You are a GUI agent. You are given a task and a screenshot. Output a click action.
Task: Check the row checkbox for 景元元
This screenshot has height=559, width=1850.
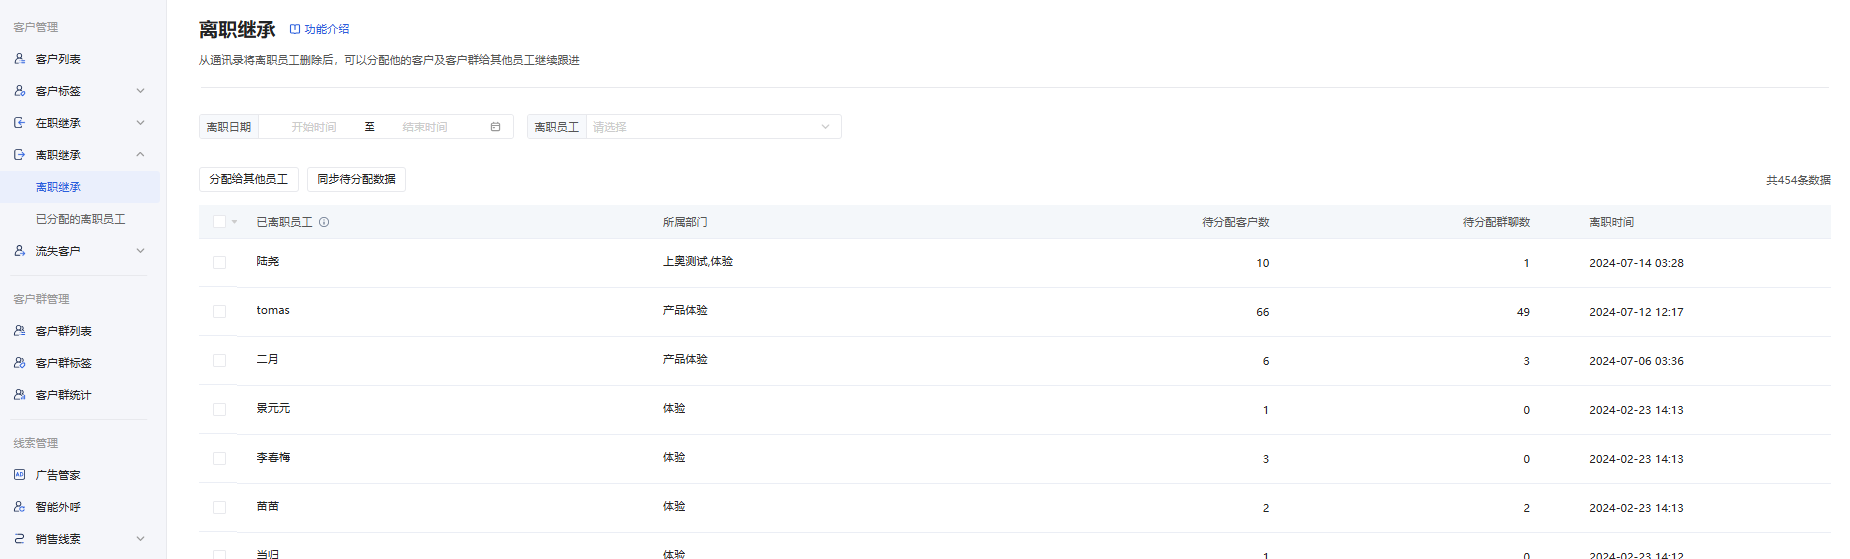pyautogui.click(x=219, y=410)
